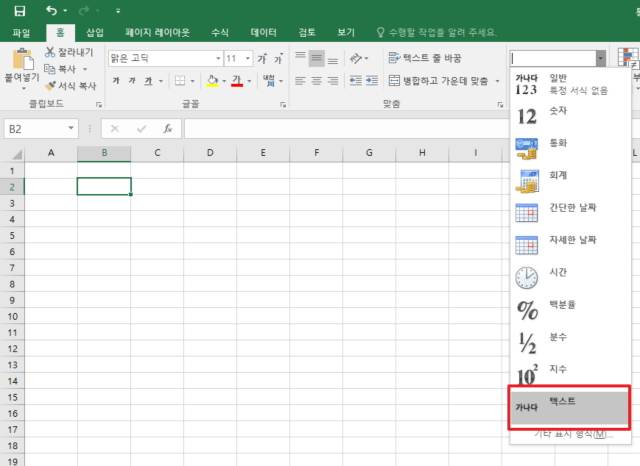Toggle underline formatting
Image resolution: width=640 pixels, height=466 pixels.
(x=148, y=81)
